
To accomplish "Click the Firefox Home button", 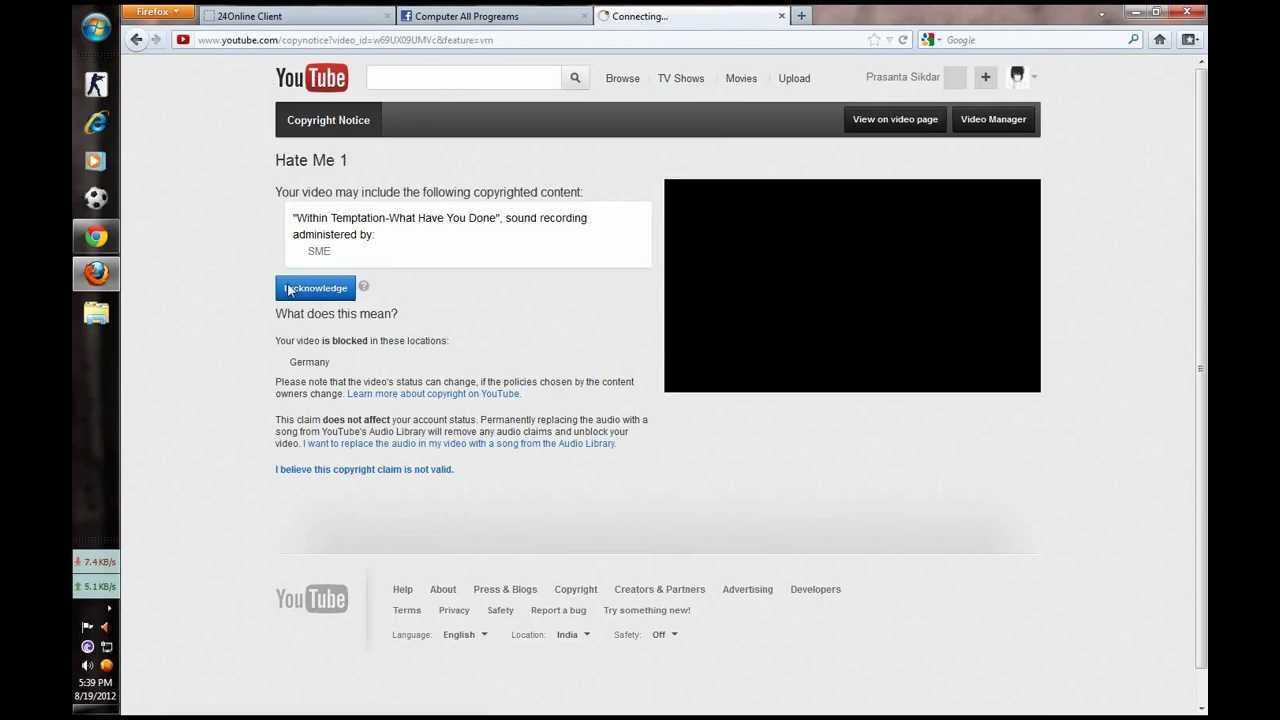I will pos(1160,40).
